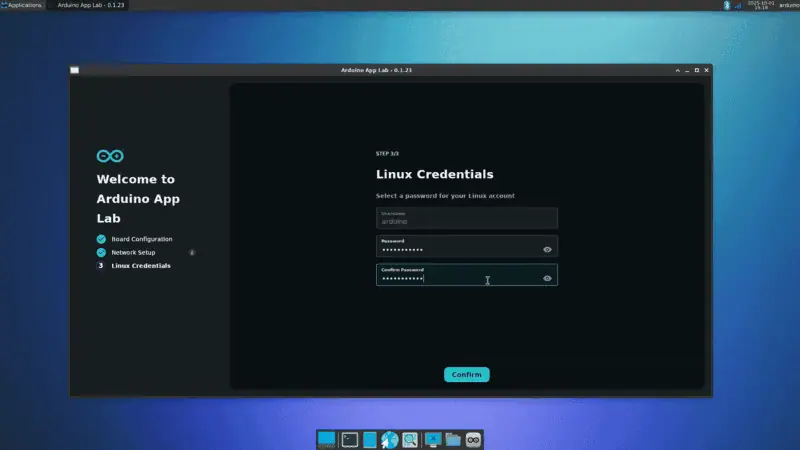
Task: Click the network signal tray icon
Action: (738, 6)
